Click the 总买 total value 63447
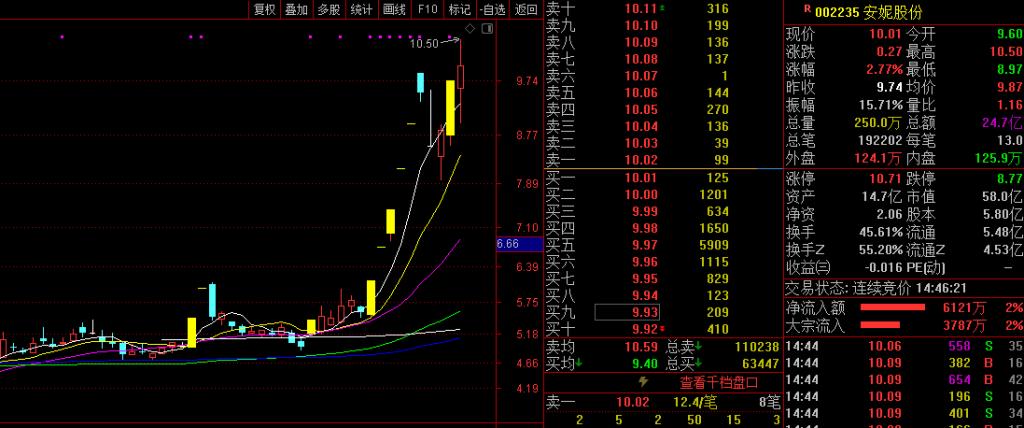 760,364
